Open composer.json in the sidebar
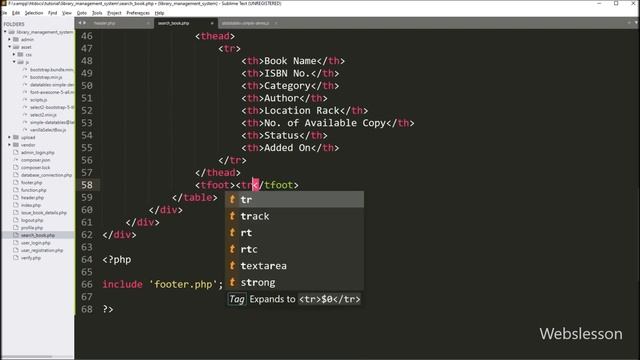This screenshot has height=360, width=640. (x=35, y=160)
